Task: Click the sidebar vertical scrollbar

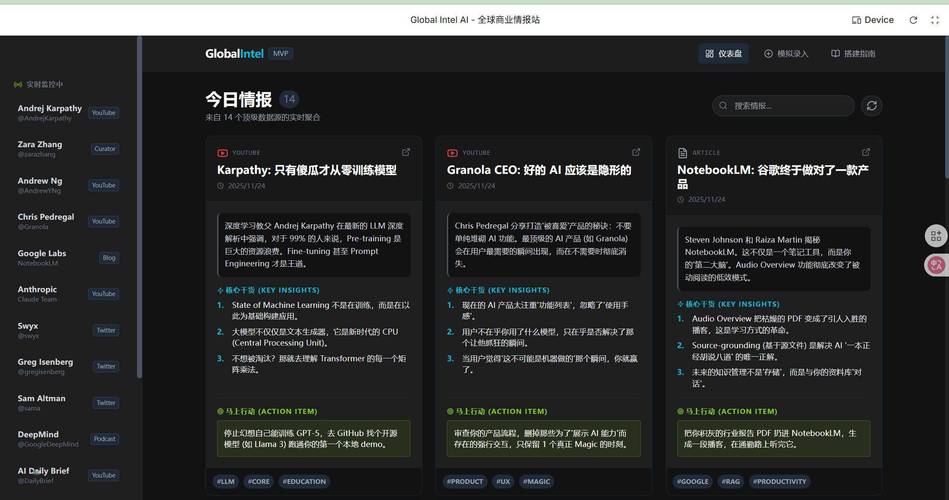Action: point(140,207)
